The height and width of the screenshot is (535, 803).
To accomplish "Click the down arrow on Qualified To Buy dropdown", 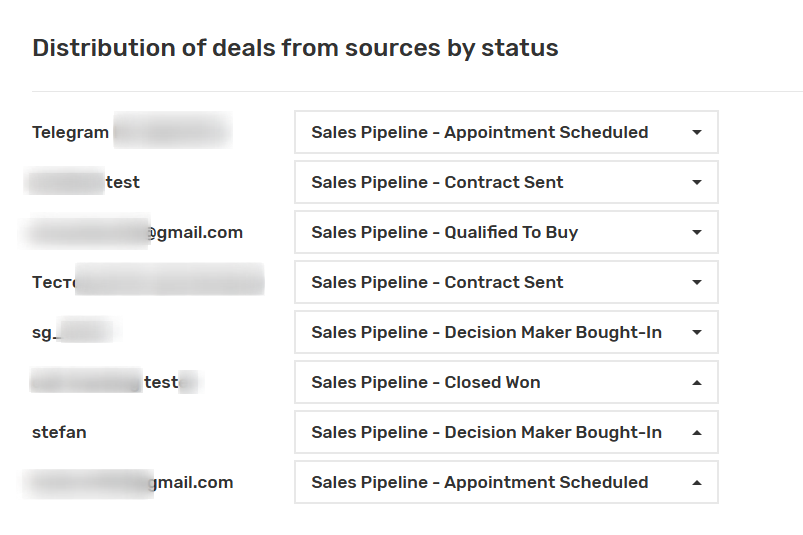I will tap(697, 232).
